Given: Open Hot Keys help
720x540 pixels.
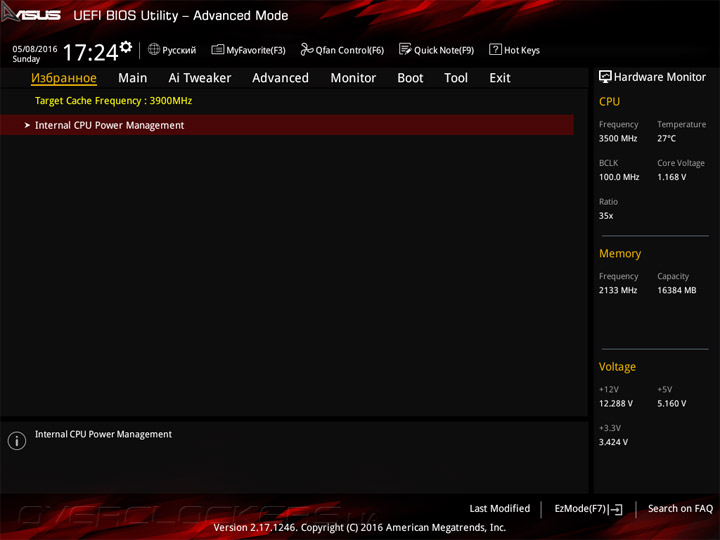Looking at the screenshot, I should [514, 50].
